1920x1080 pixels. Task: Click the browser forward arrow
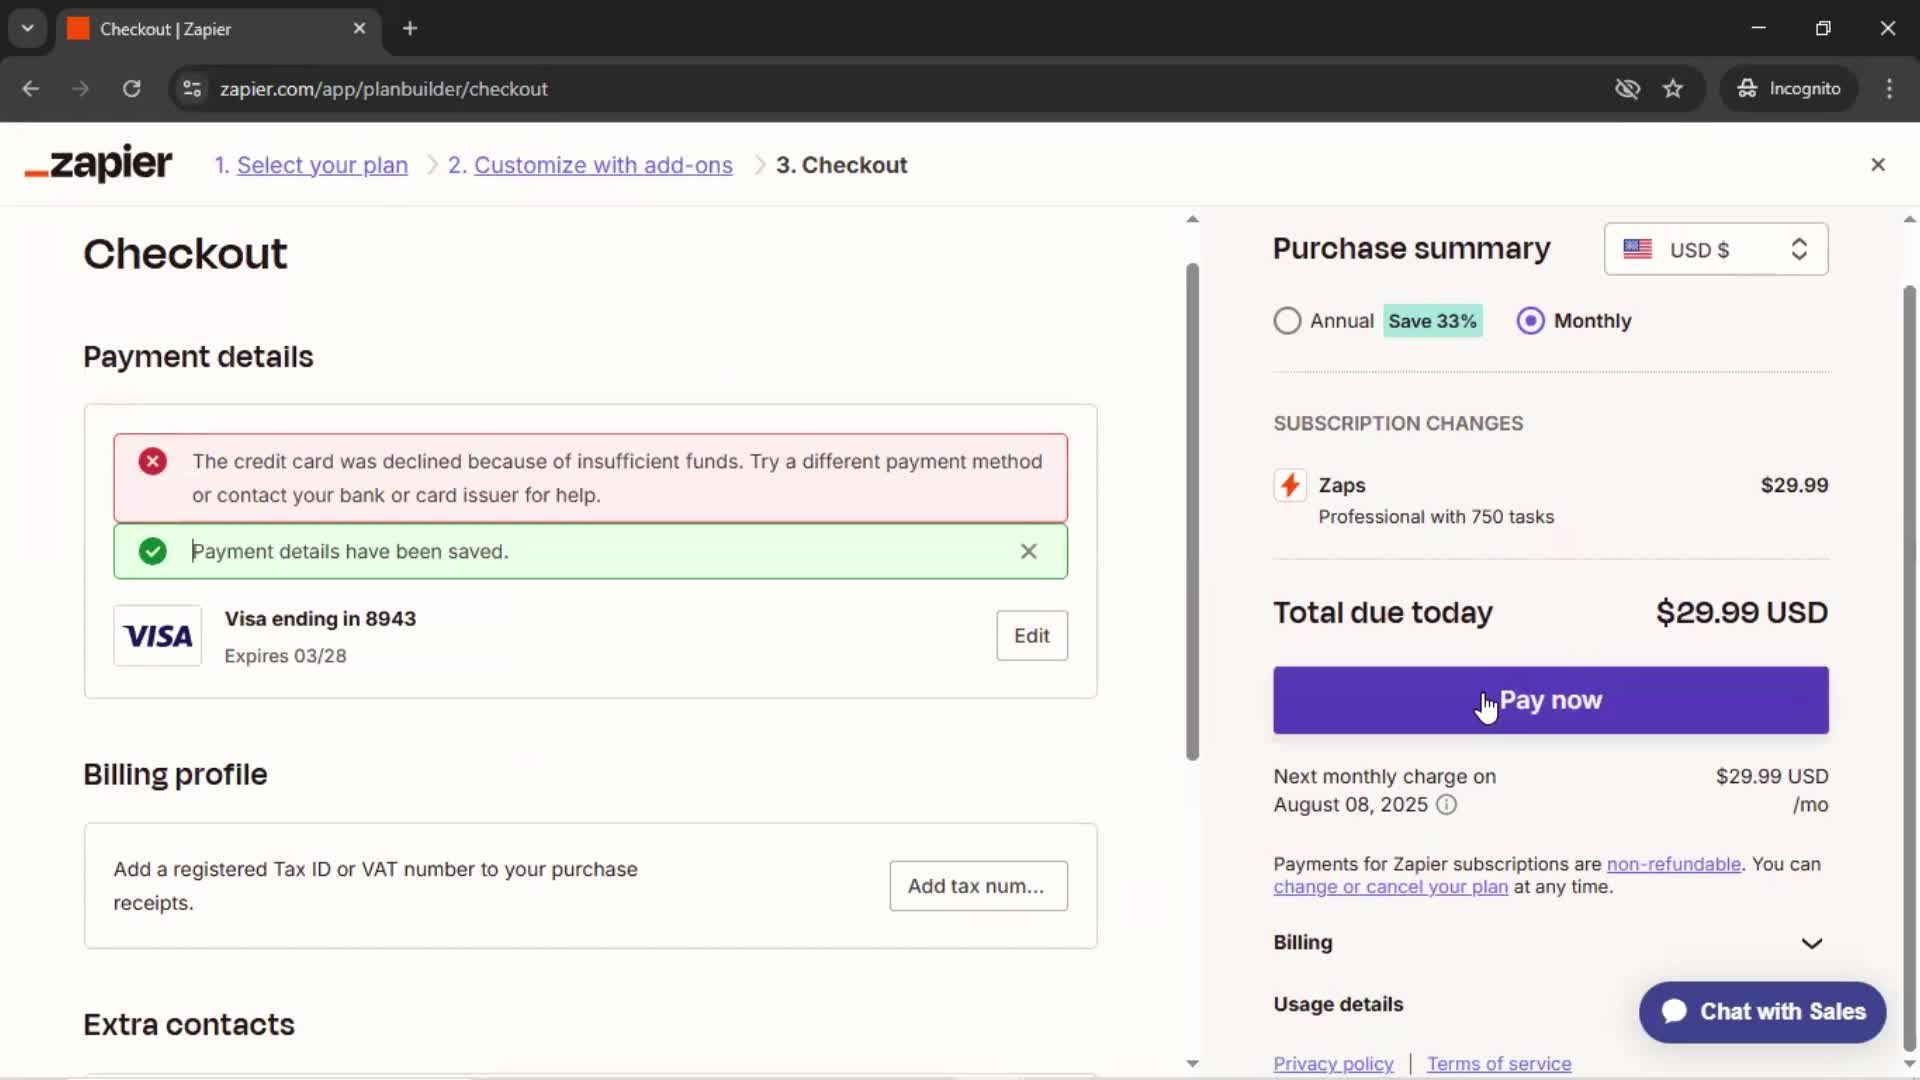coord(81,88)
